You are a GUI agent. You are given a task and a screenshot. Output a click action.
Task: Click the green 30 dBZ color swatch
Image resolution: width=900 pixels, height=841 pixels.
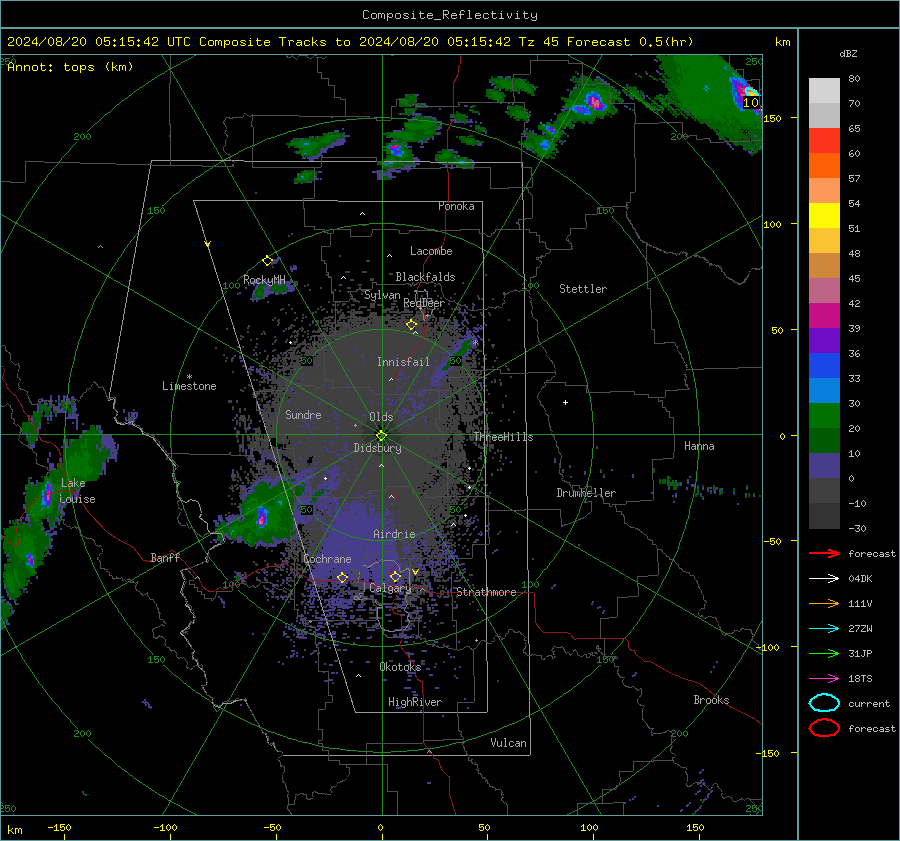(824, 415)
